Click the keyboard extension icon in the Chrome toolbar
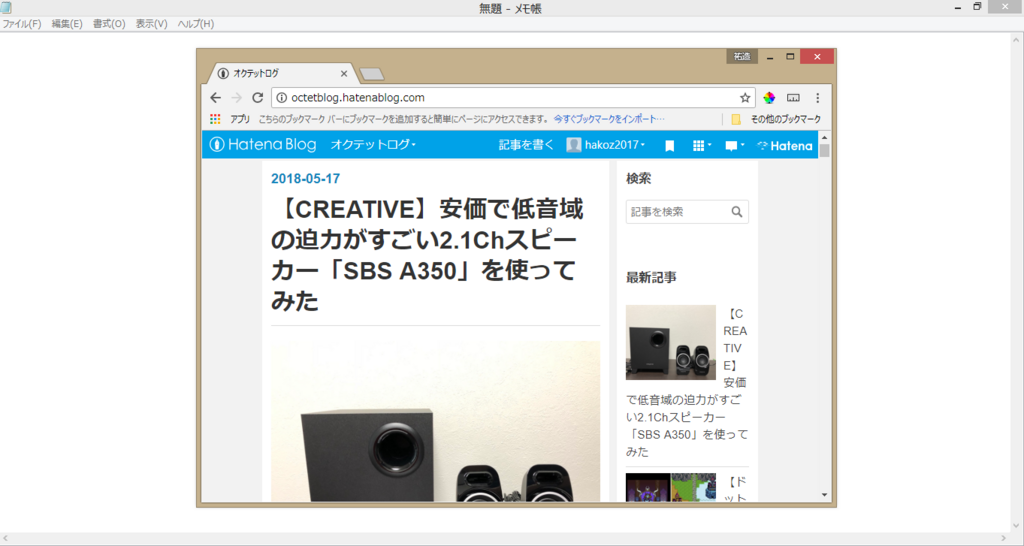Image resolution: width=1024 pixels, height=546 pixels. click(793, 98)
